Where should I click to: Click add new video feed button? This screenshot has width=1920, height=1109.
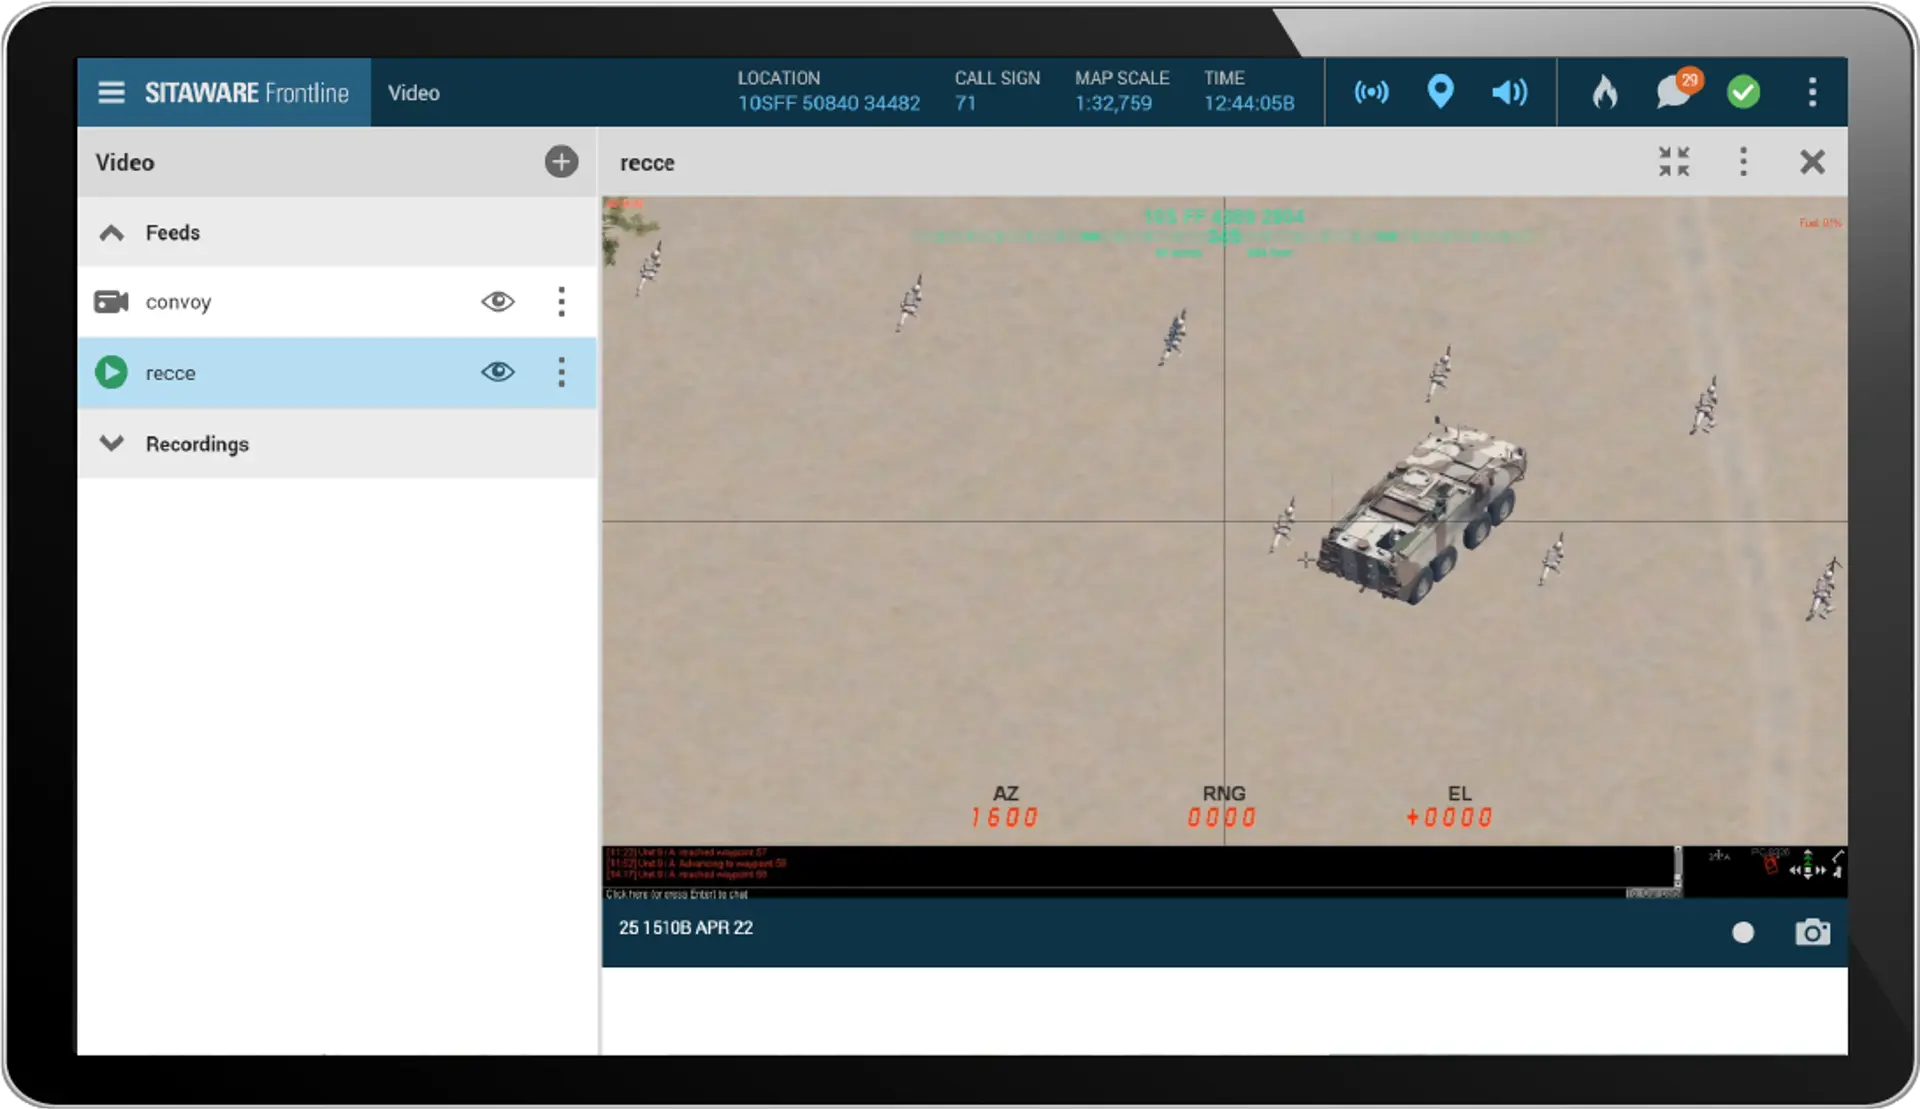[561, 161]
